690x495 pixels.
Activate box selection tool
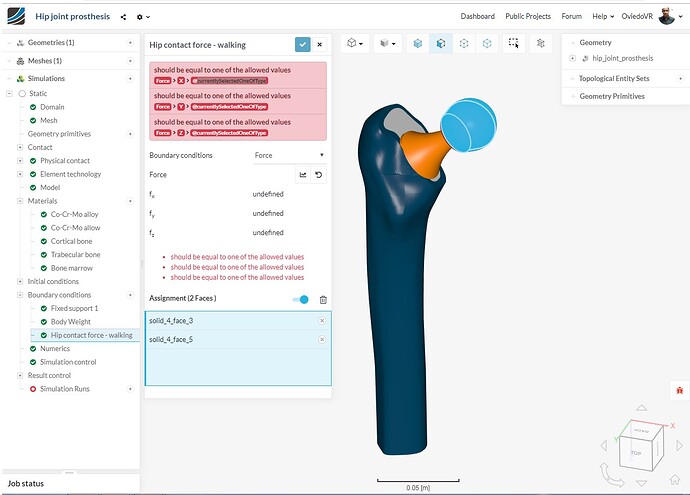(514, 43)
